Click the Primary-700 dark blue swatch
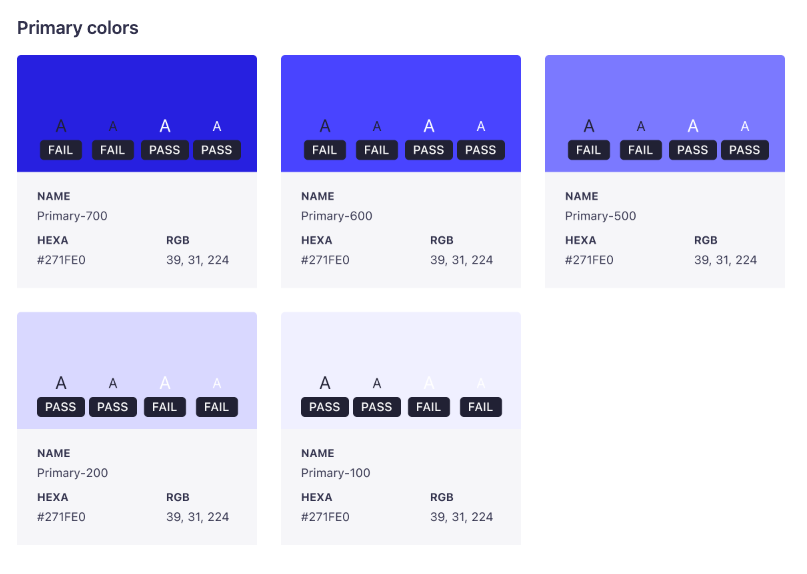 coord(137,113)
